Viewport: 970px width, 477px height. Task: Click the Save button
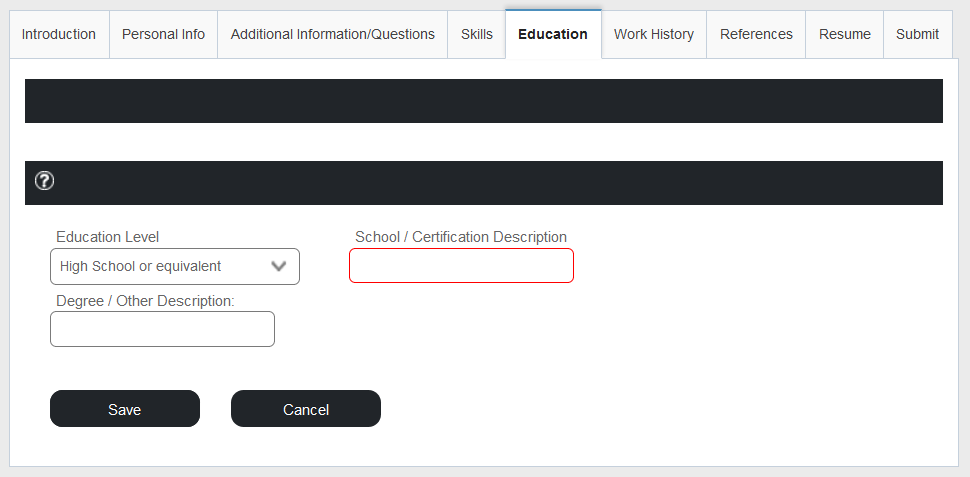point(125,409)
